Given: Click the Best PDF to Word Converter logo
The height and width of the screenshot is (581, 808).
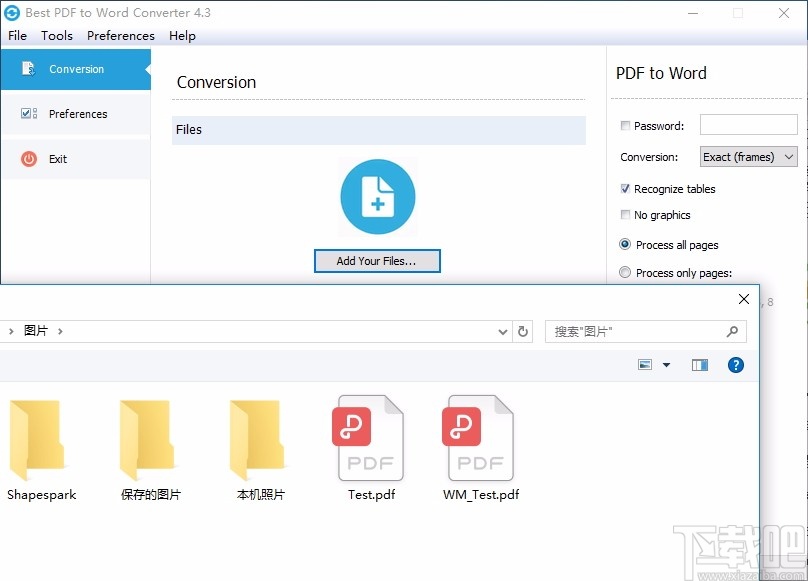Looking at the screenshot, I should click(14, 13).
